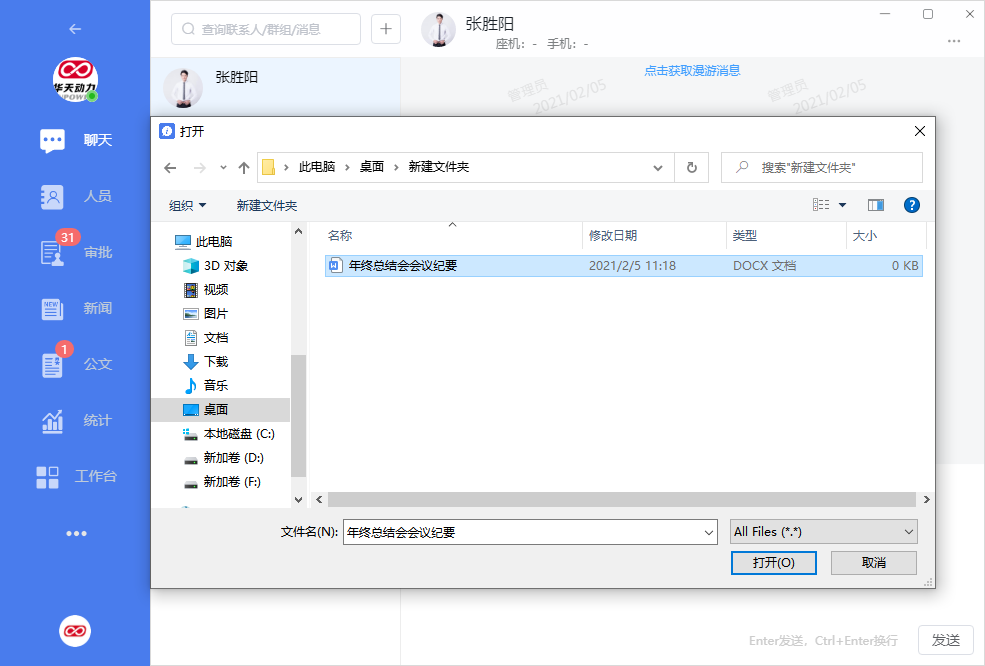Open the 聊天 chat section
This screenshot has height=666, width=985.
point(75,140)
